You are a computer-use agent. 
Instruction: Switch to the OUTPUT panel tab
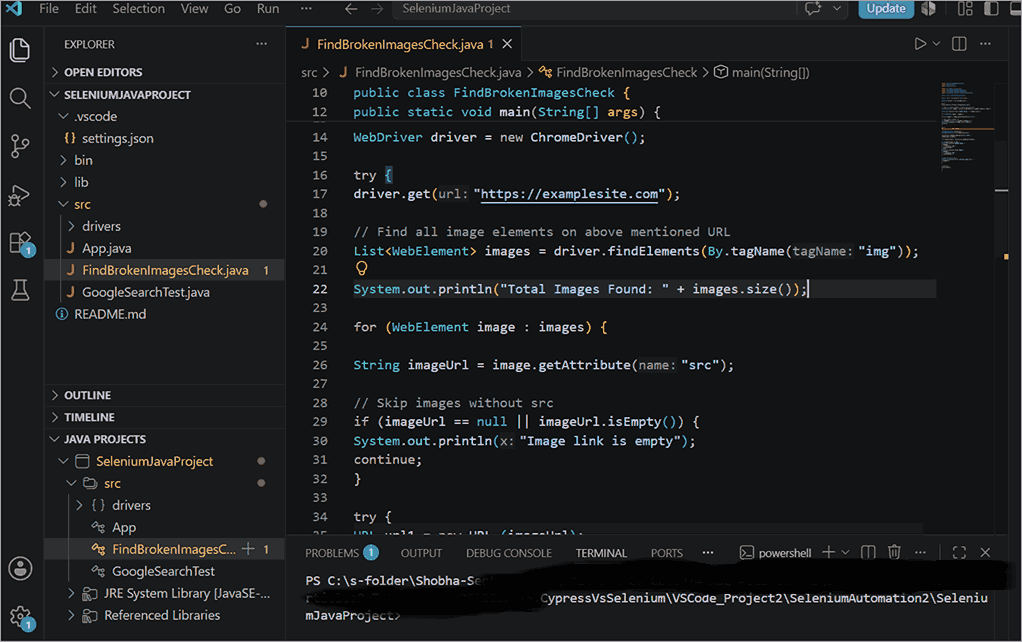[421, 553]
